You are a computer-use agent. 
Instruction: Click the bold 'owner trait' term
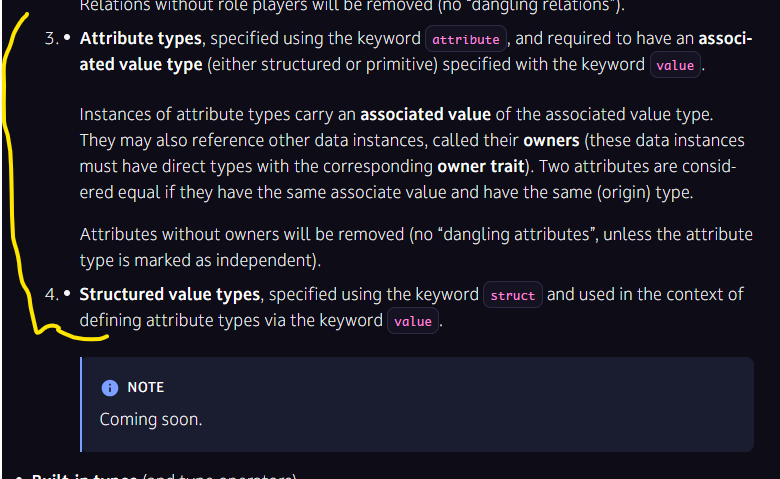click(x=481, y=166)
